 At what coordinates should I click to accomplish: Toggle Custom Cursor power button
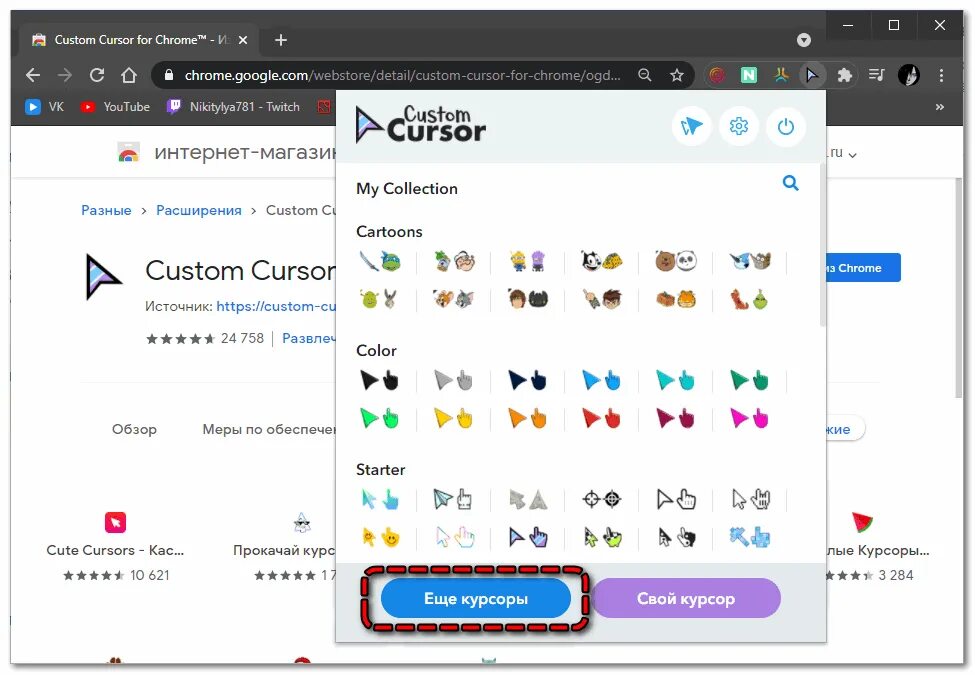pos(786,127)
